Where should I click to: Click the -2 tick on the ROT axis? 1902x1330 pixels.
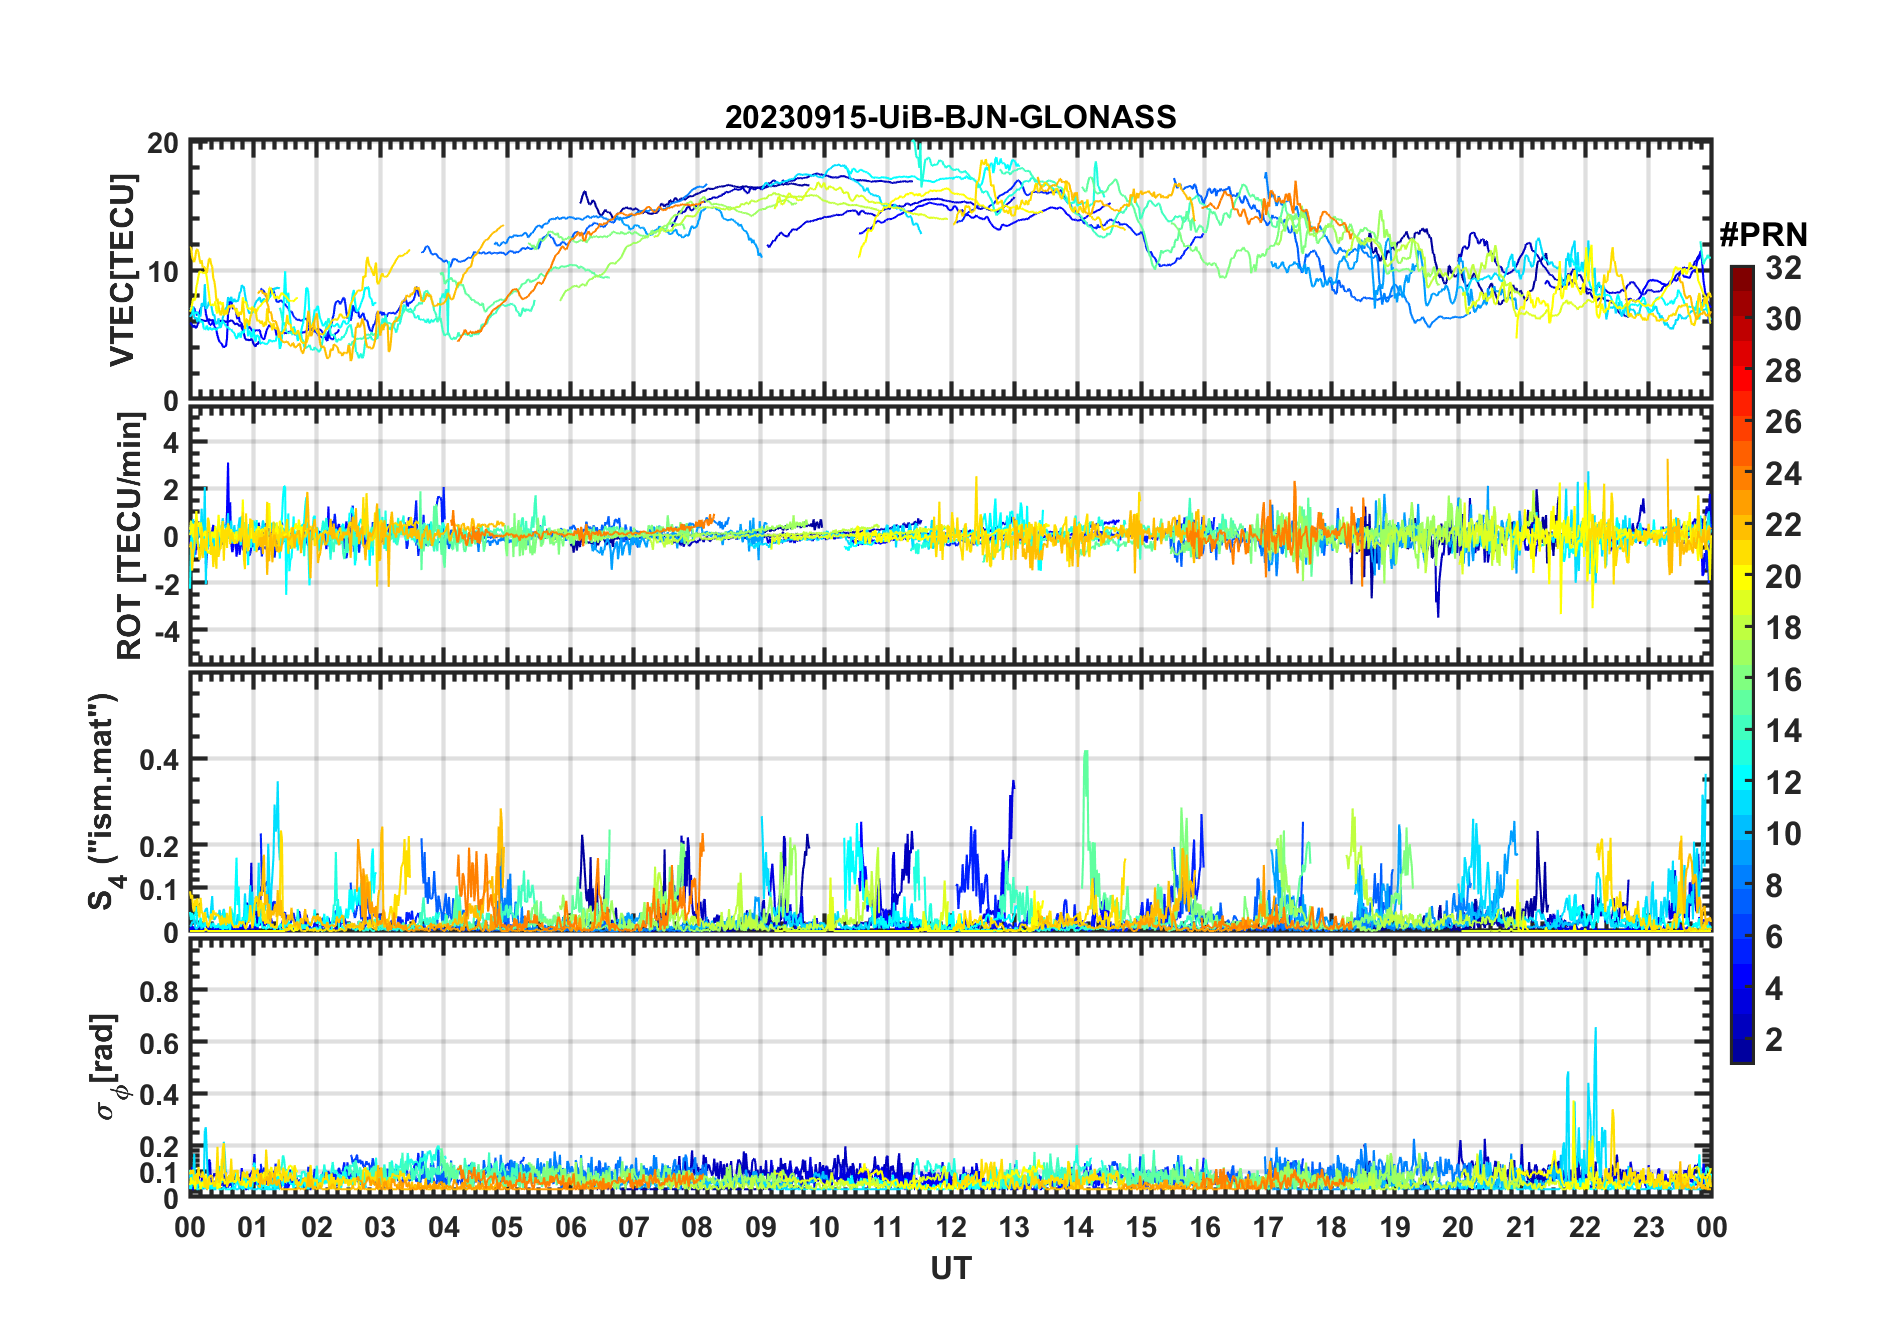[x=166, y=584]
